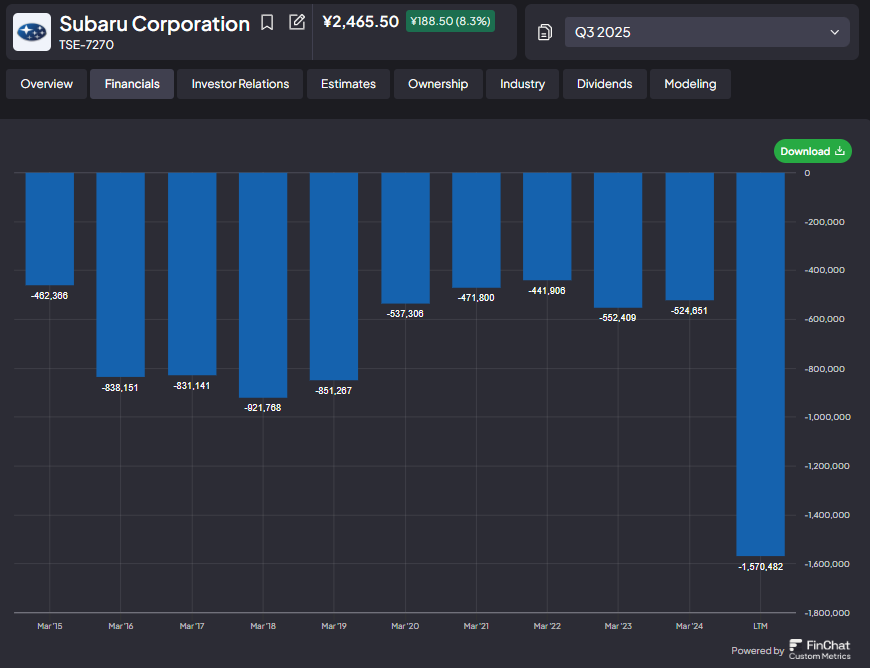Switch to the Industry tab
Screen dimensions: 870x668
[x=522, y=84]
